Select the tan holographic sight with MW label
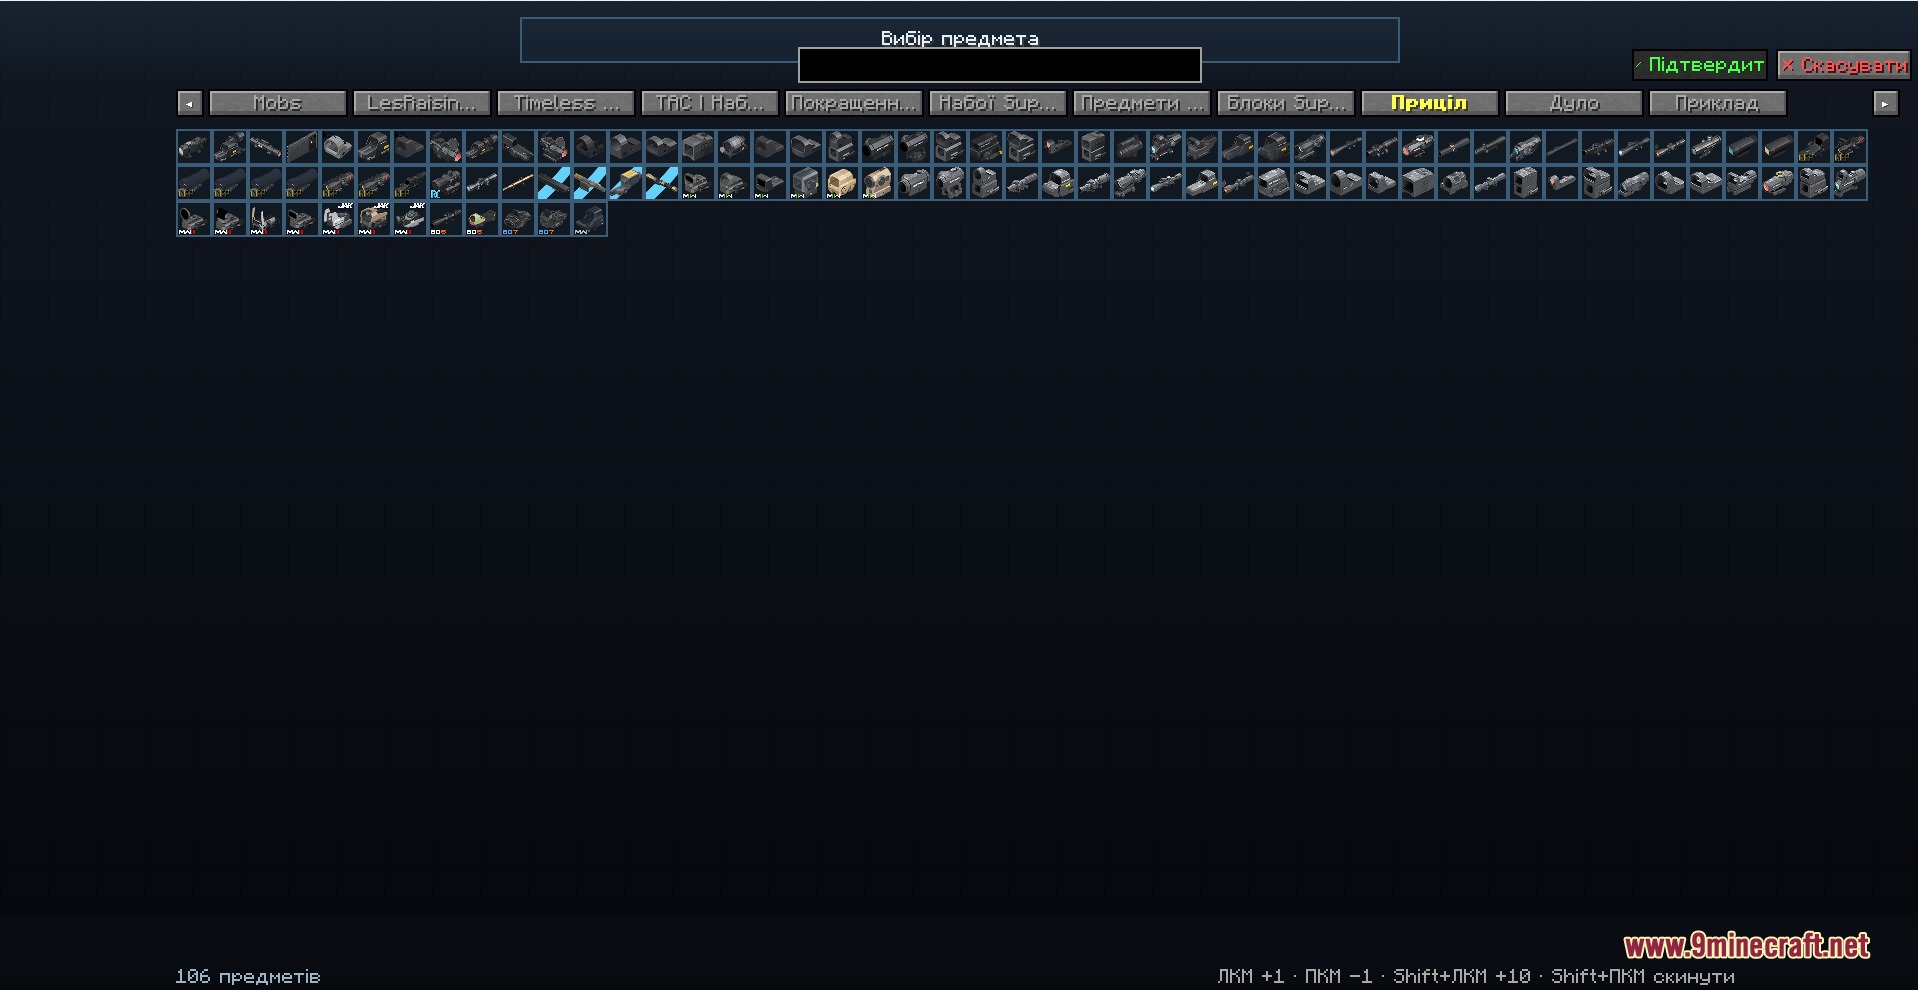Viewport: 1918px width, 990px height. coord(842,183)
